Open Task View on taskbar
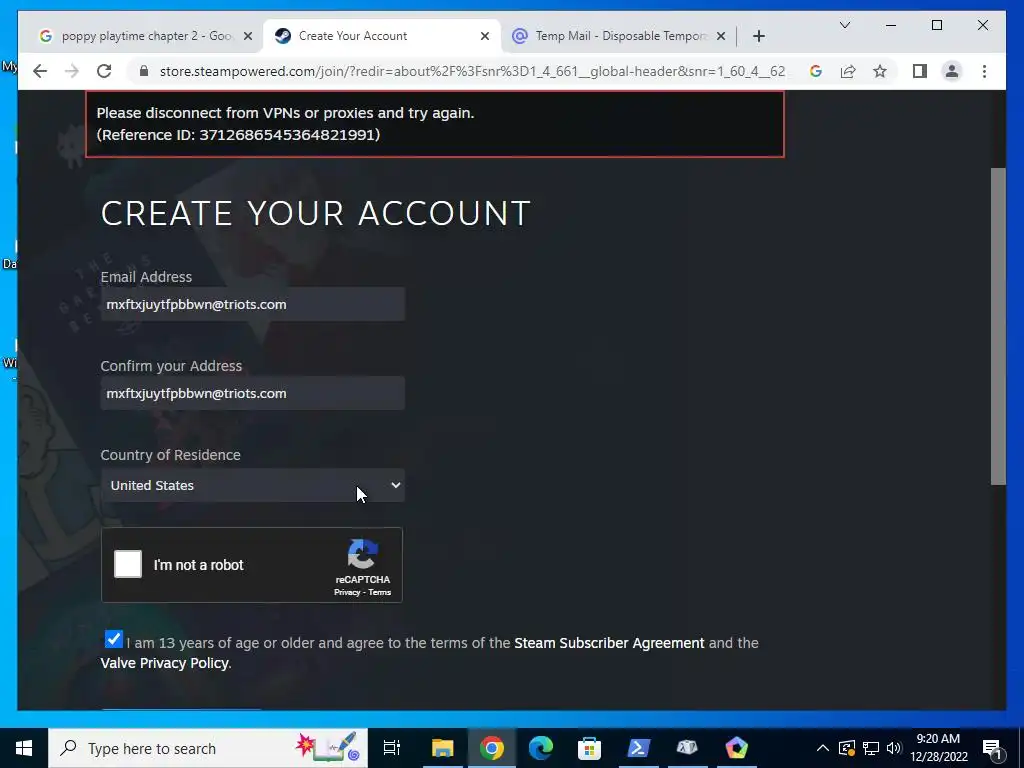This screenshot has height=768, width=1024. click(x=392, y=748)
